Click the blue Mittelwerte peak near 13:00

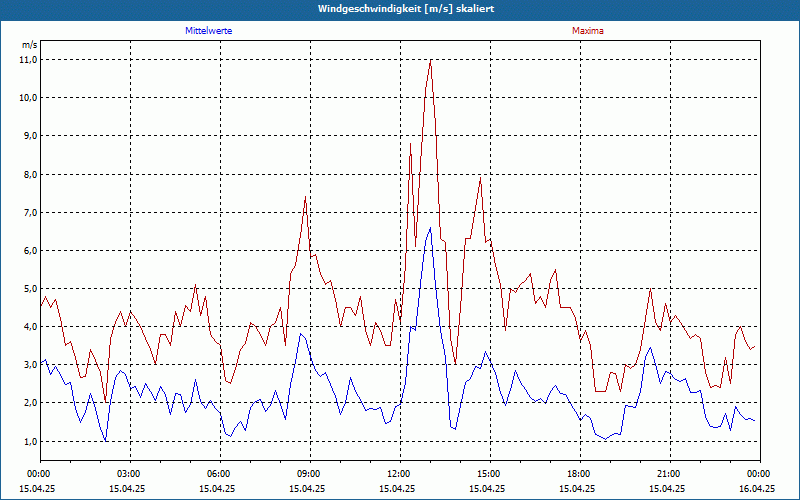(430, 228)
